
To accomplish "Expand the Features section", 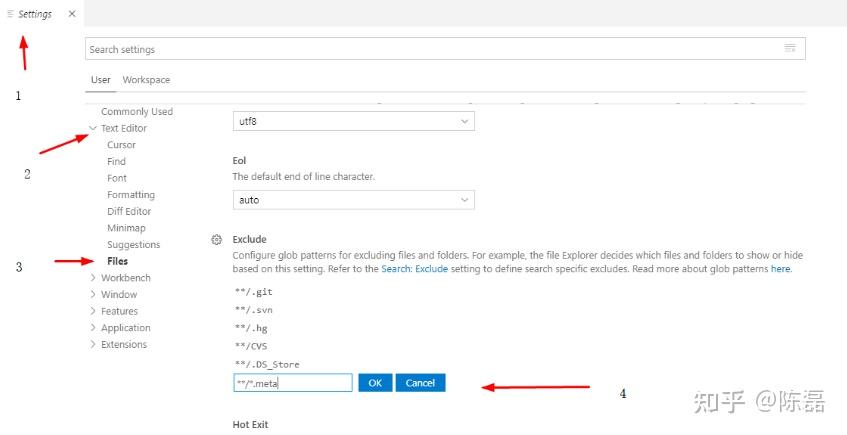I will point(93,312).
